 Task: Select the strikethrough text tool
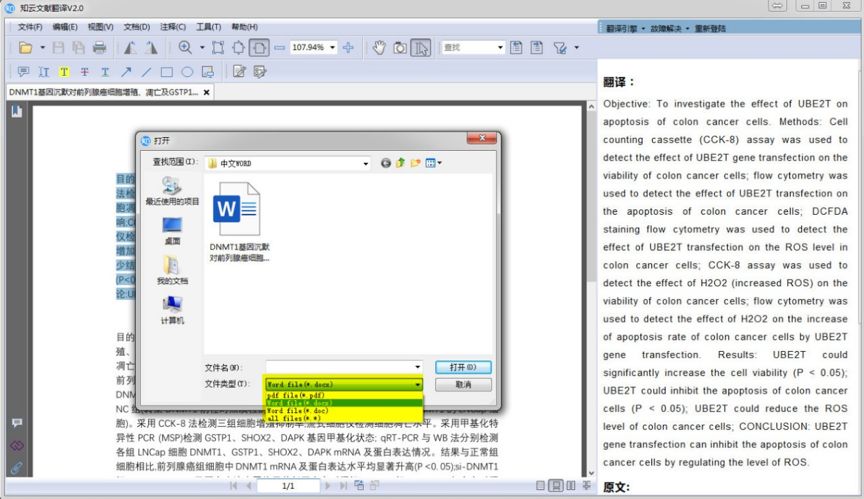[x=85, y=72]
